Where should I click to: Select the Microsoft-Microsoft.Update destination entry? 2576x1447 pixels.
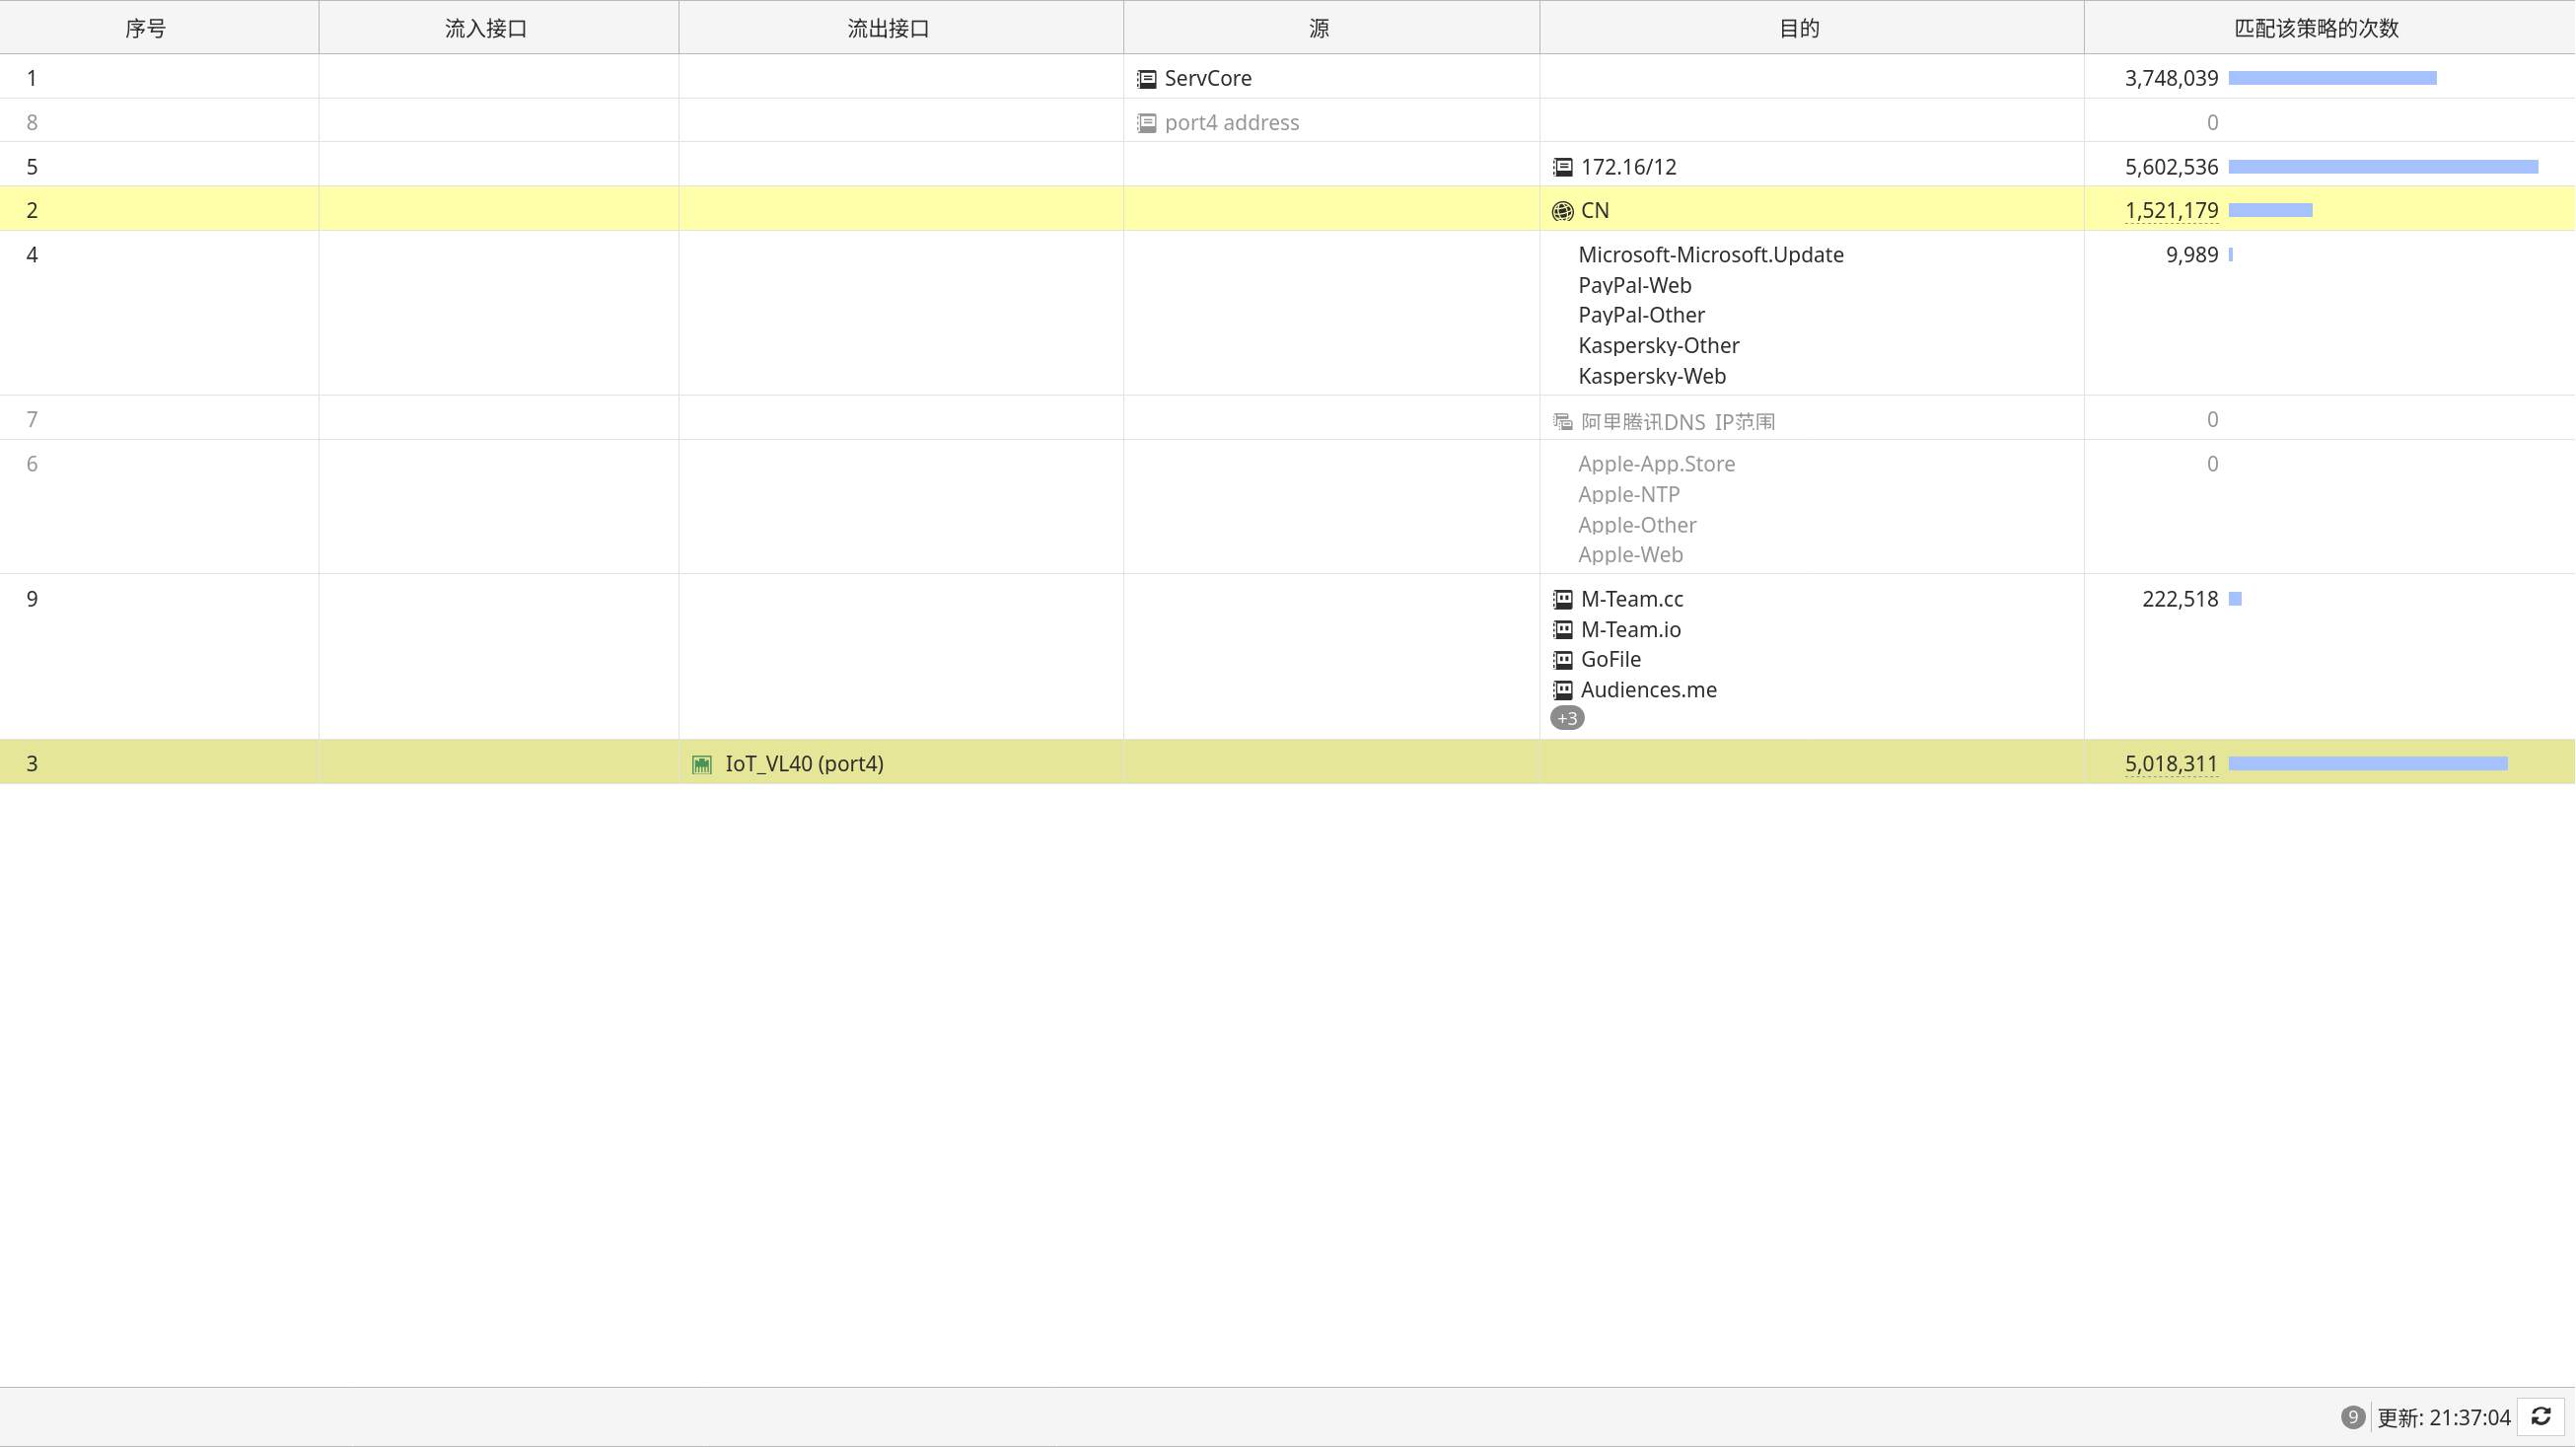tap(1710, 255)
